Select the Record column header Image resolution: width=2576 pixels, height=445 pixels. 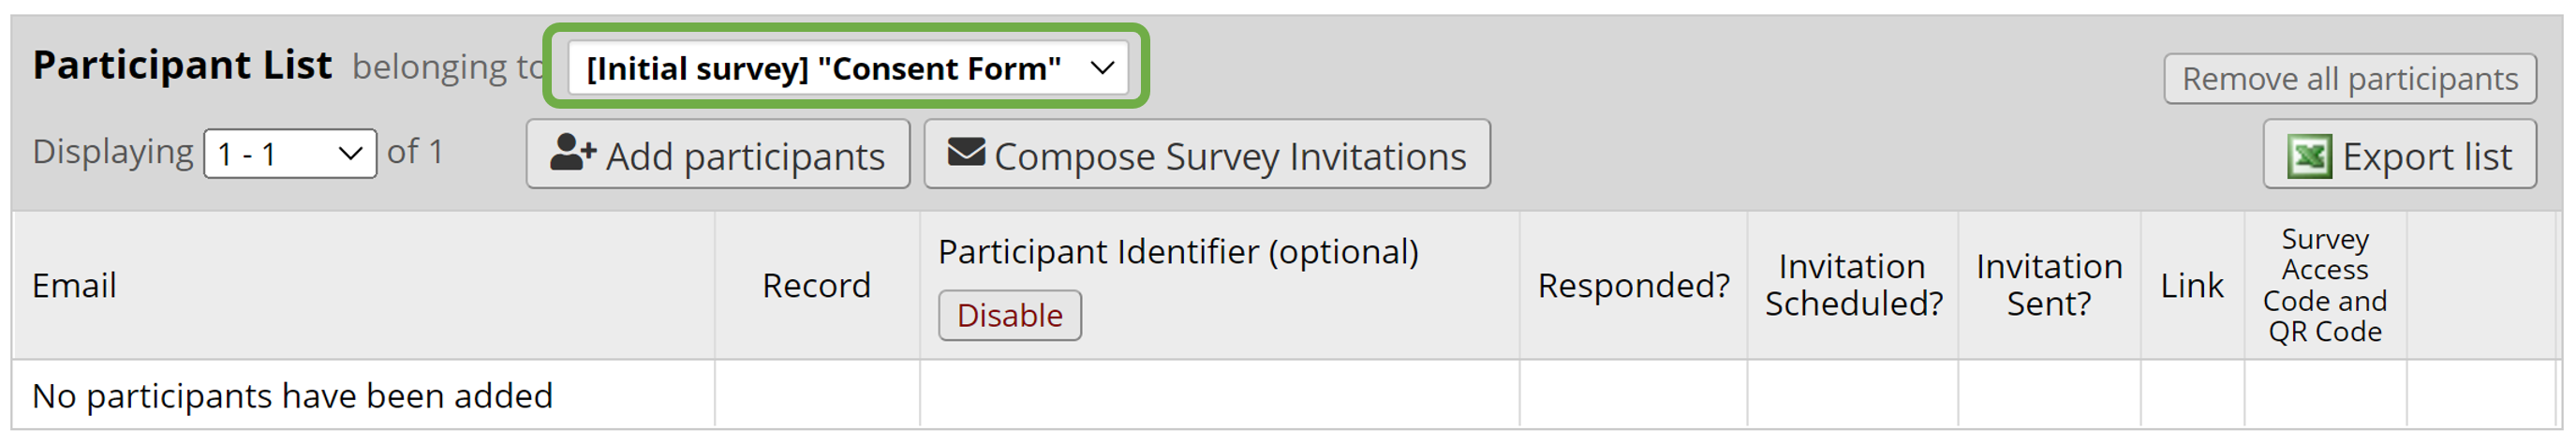pyautogui.click(x=816, y=286)
